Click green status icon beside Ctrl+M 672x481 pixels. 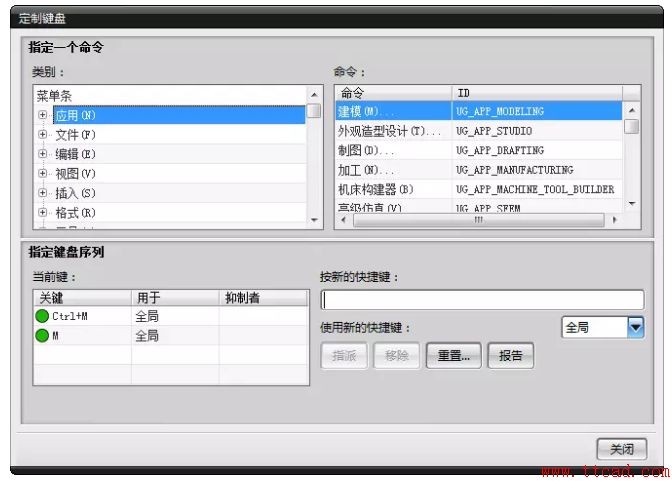point(42,316)
